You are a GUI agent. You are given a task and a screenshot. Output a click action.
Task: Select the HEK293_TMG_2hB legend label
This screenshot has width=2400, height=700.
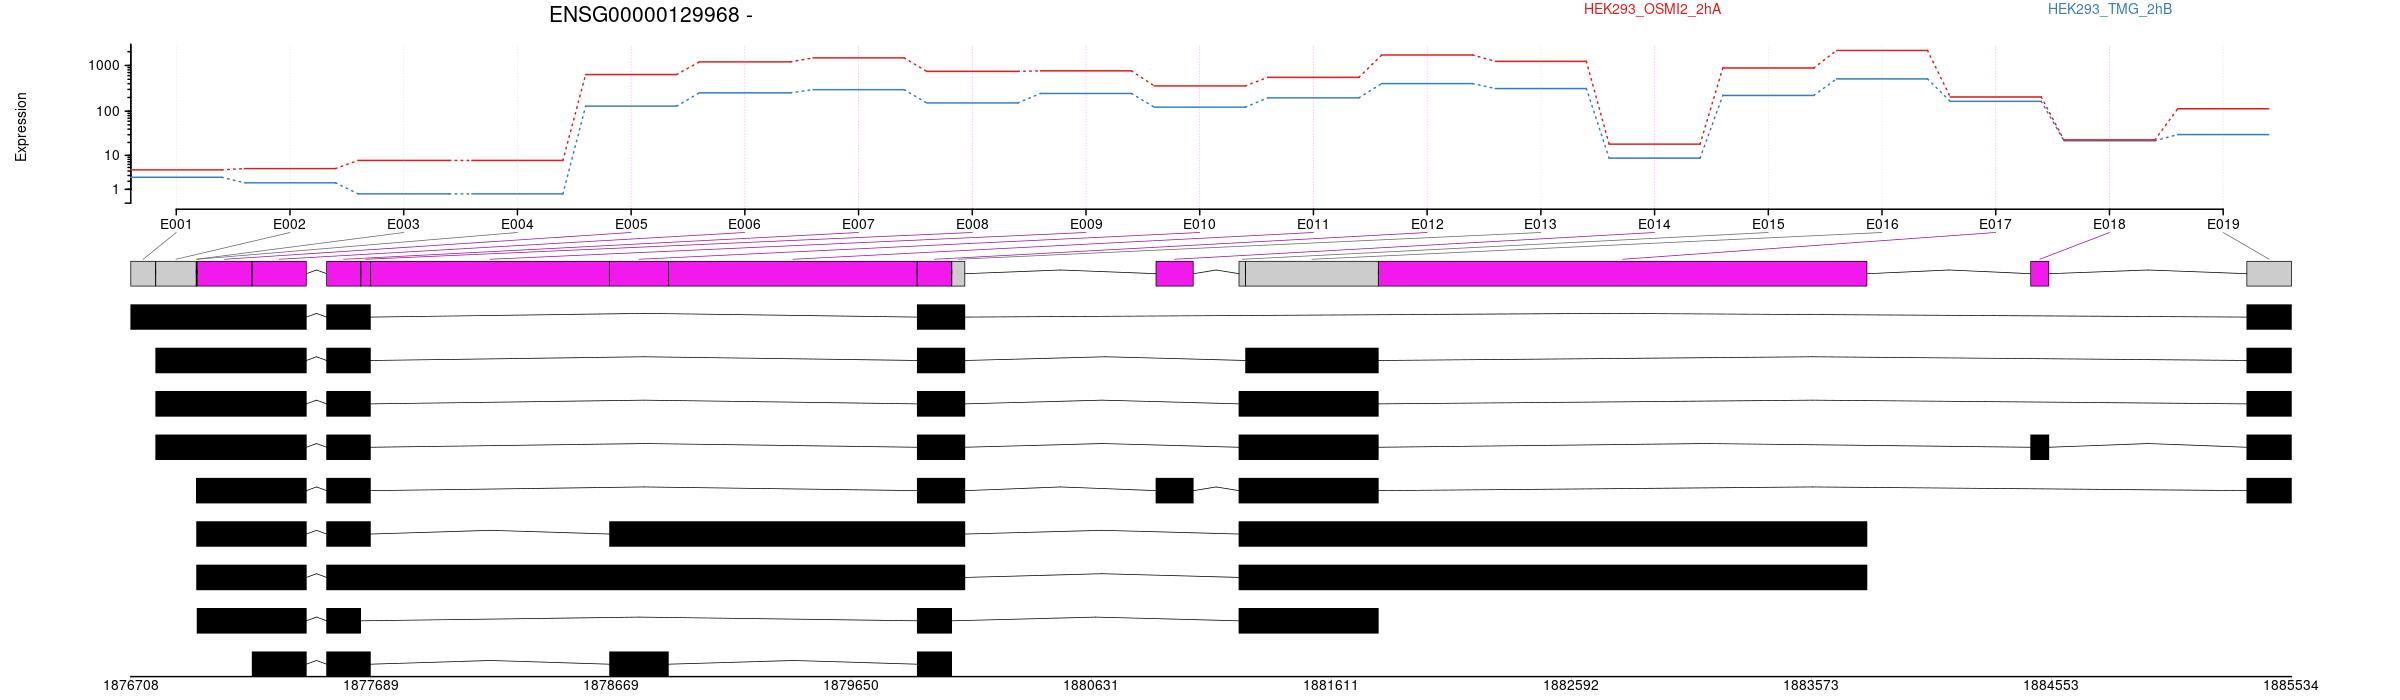(2110, 9)
